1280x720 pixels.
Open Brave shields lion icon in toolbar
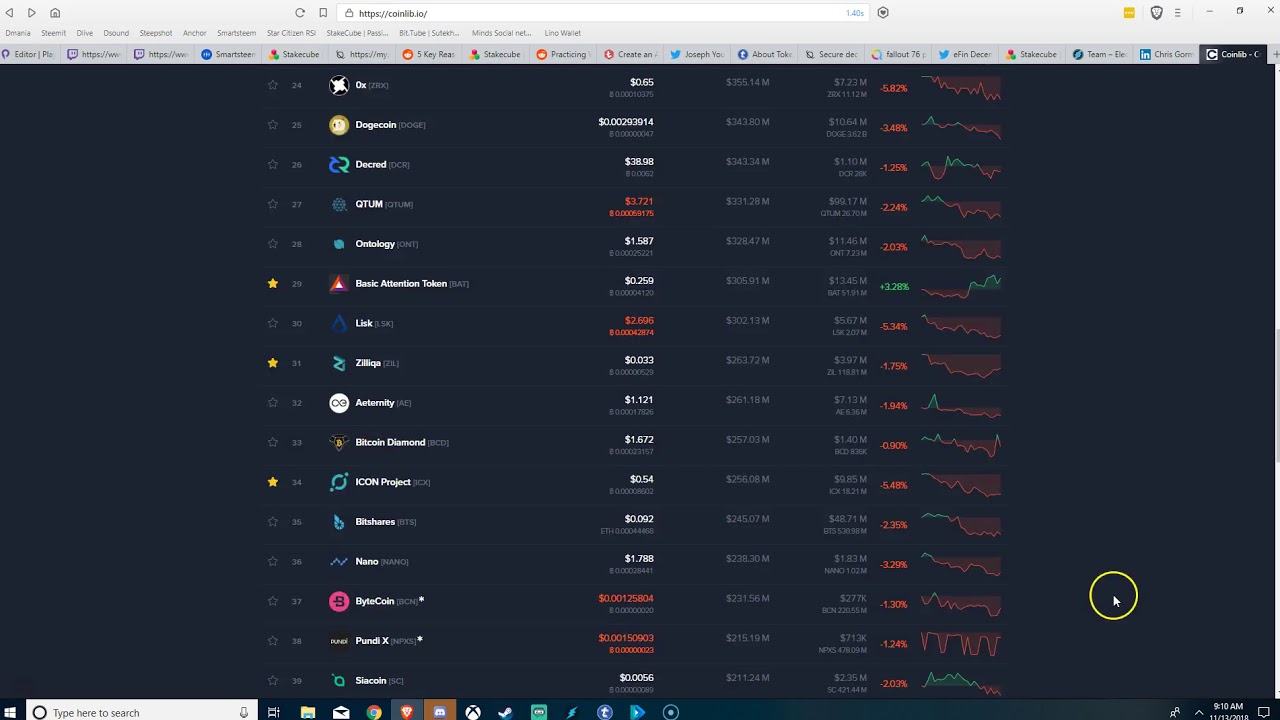1157,13
